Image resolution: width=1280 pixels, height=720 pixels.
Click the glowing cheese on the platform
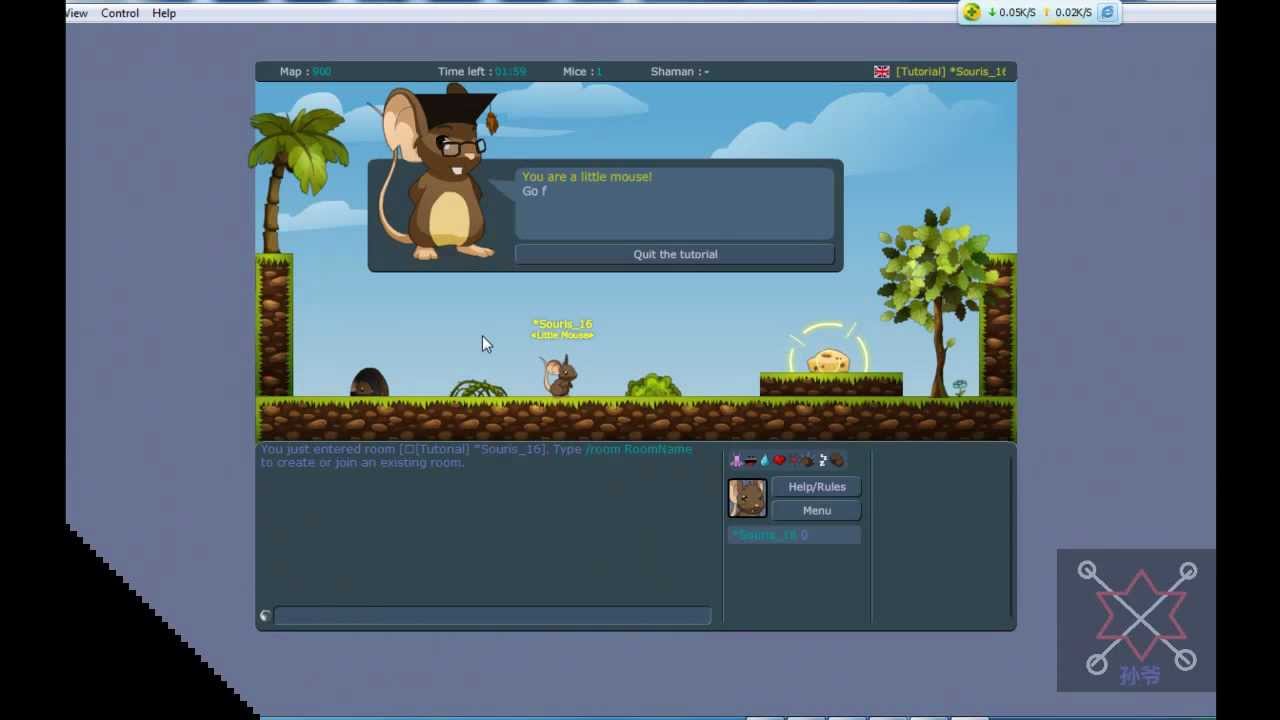(x=828, y=360)
